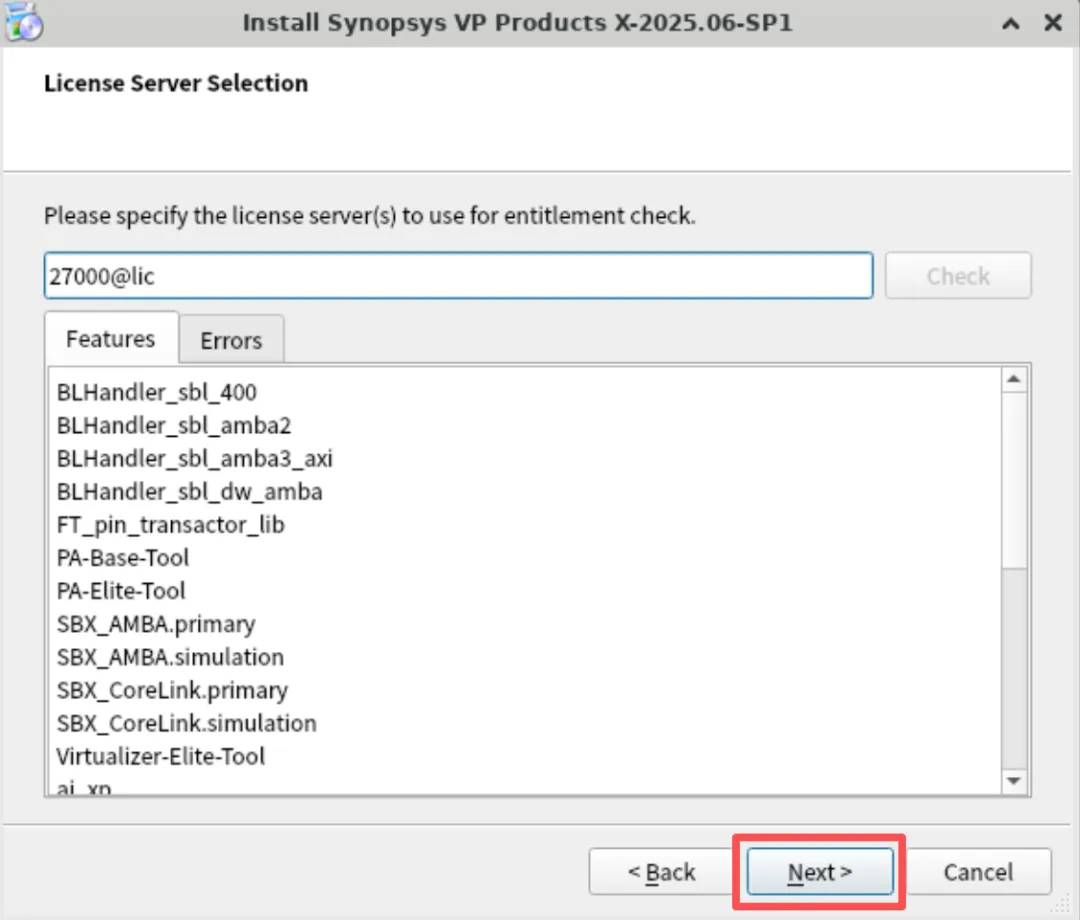Click the scrollbar down arrow in the Features list
This screenshot has width=1080, height=920.
pyautogui.click(x=1014, y=780)
